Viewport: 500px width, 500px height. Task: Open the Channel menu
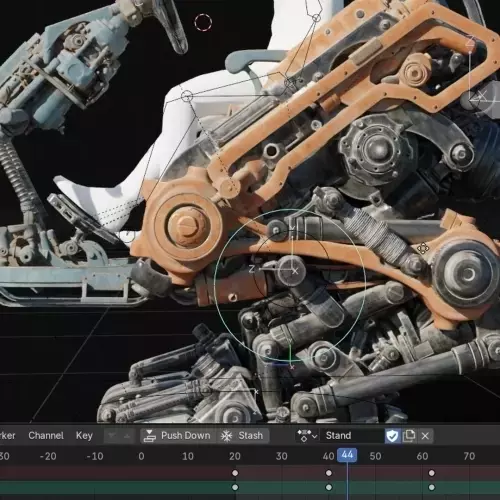tap(46, 436)
